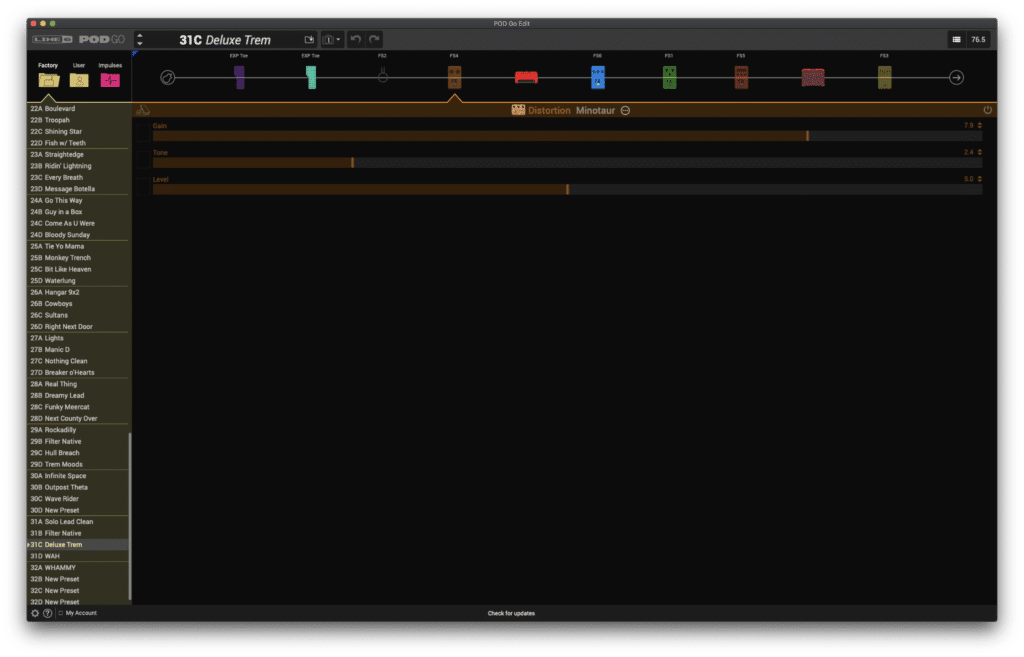Click the 76.5 tempo value
The height and width of the screenshot is (657, 1024).
[x=978, y=40]
